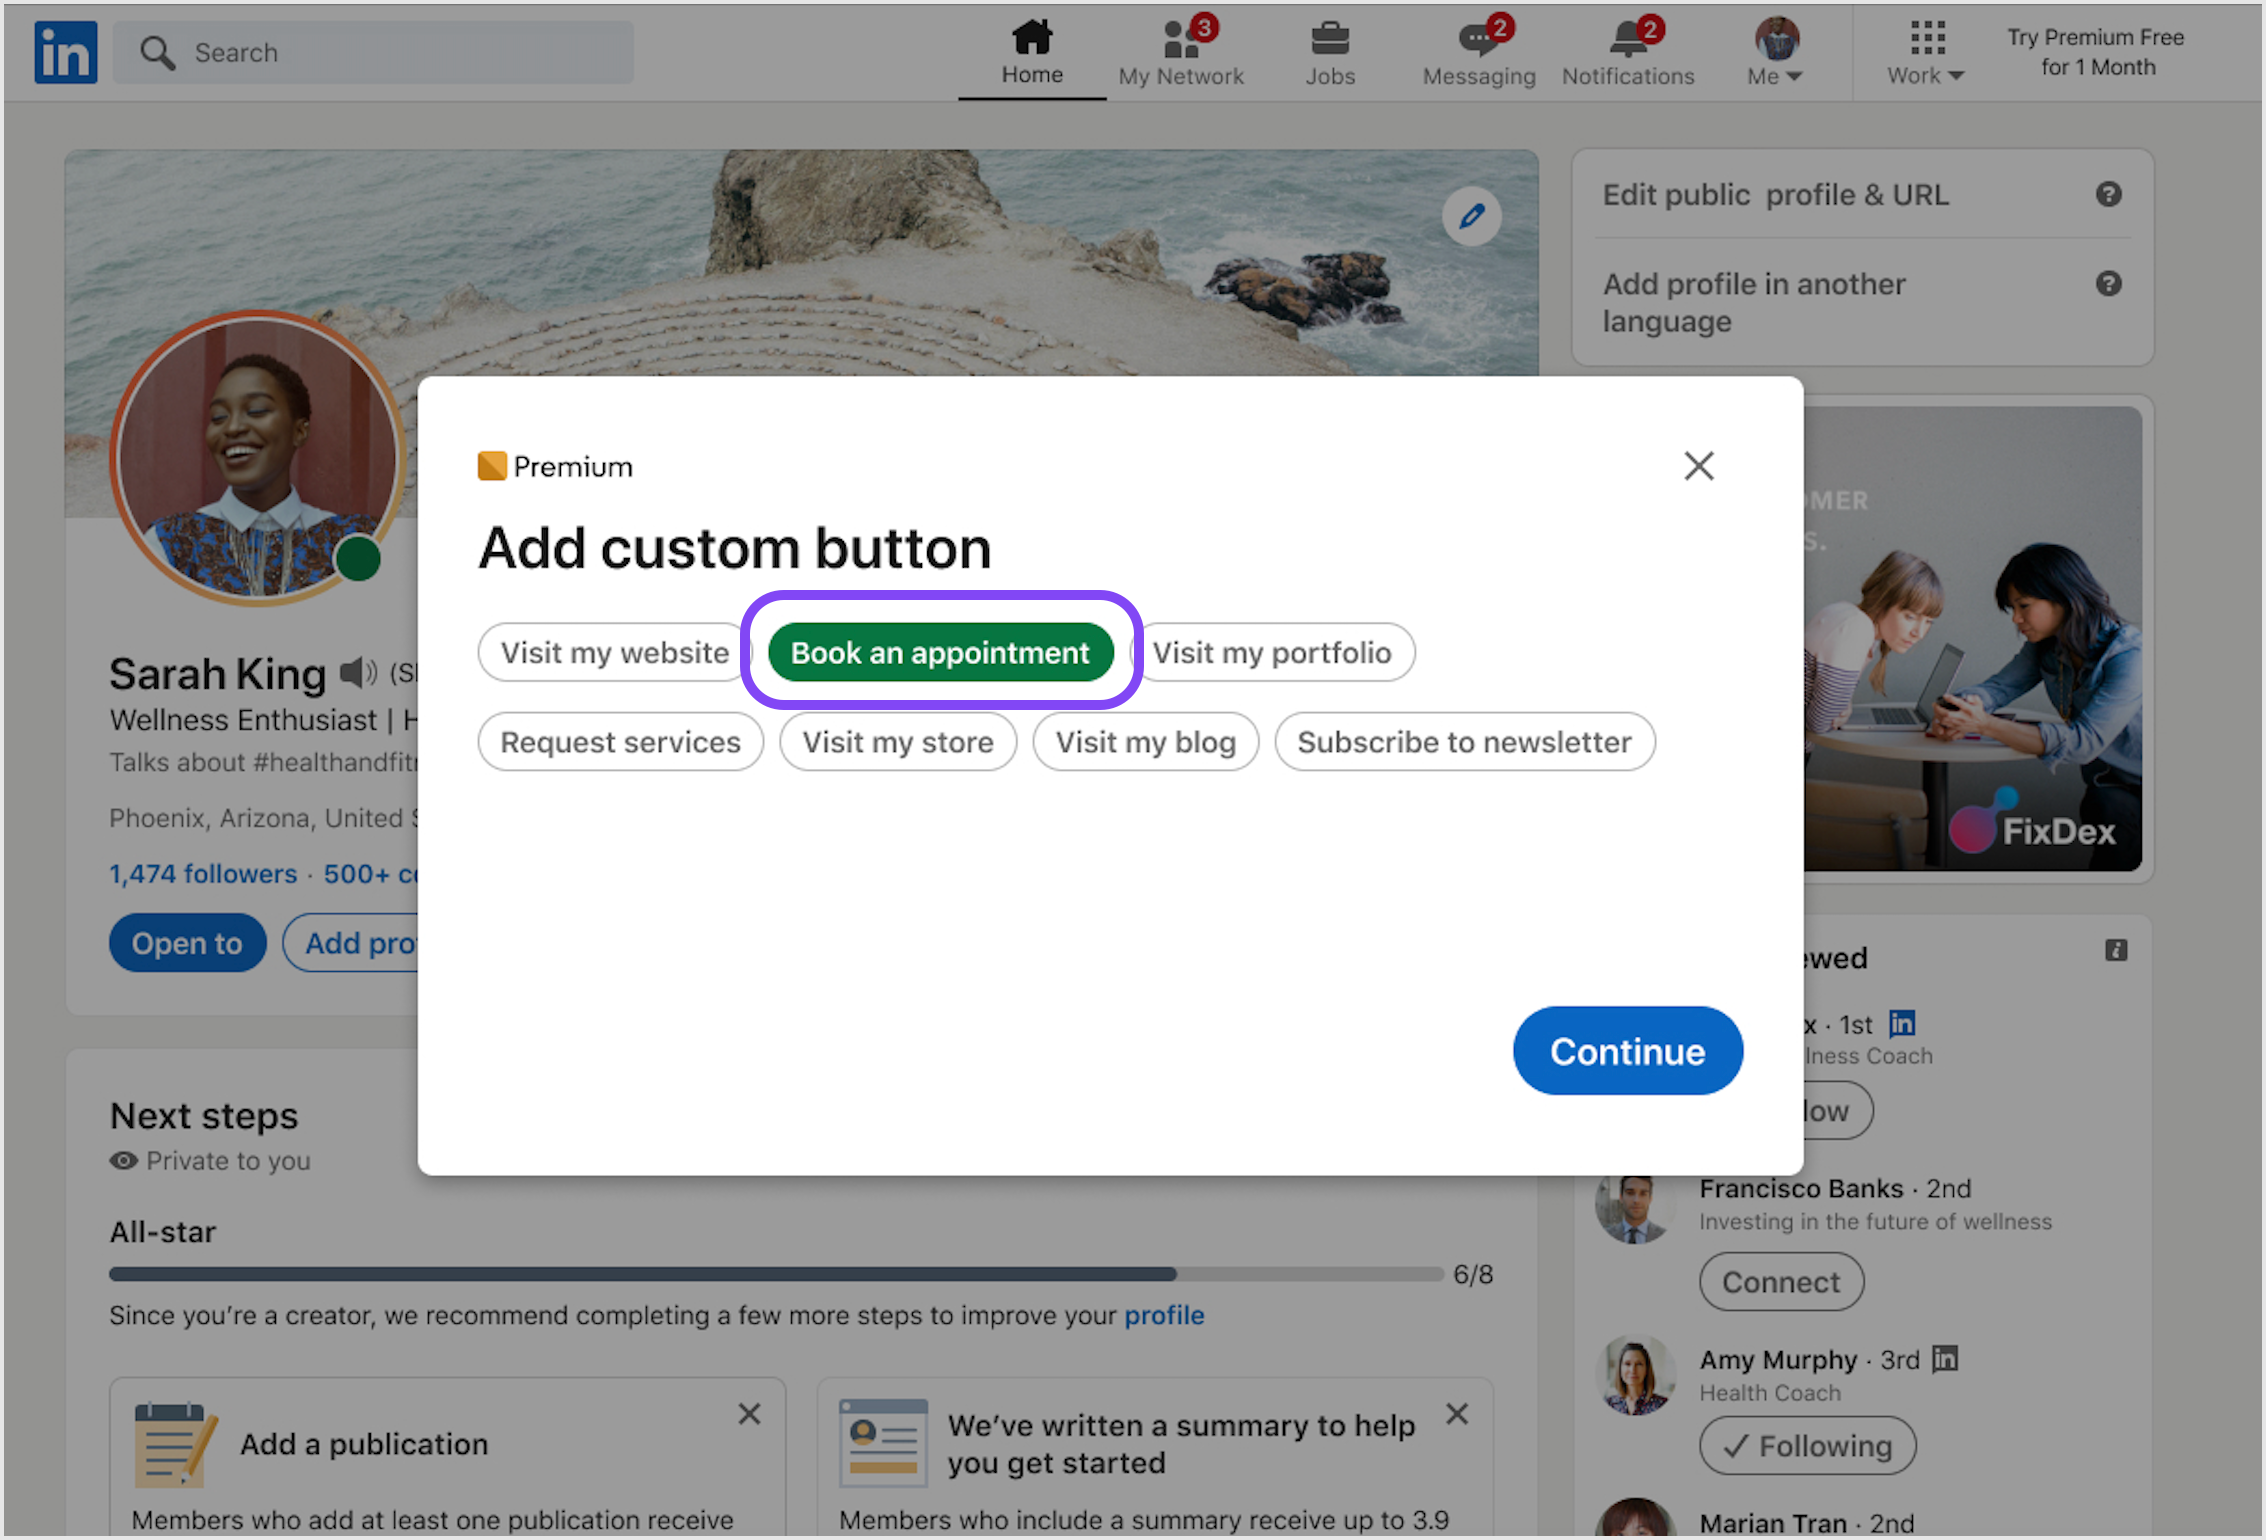This screenshot has width=2266, height=1540.
Task: Open My Network tab
Action: pos(1182,50)
